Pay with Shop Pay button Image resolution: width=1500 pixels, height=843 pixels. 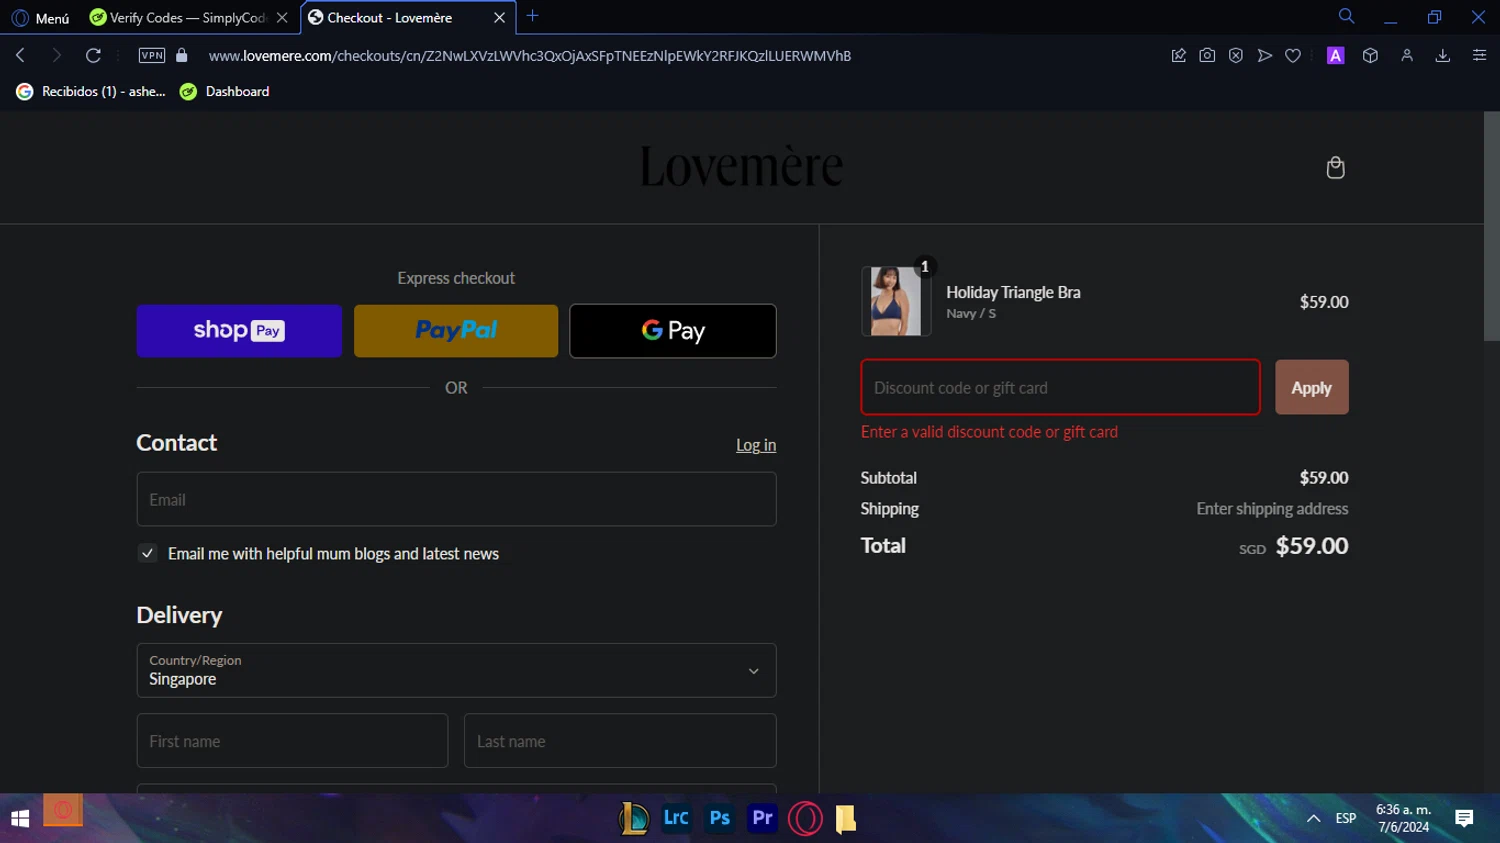239,331
